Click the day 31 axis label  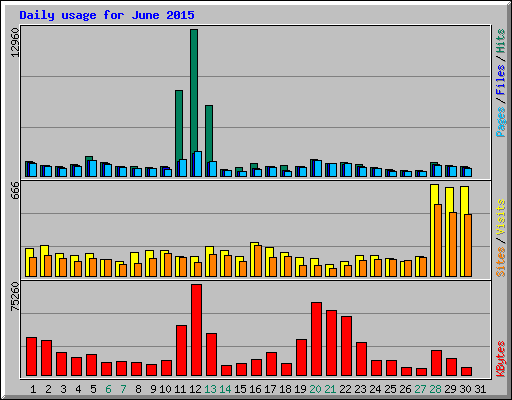click(x=480, y=389)
